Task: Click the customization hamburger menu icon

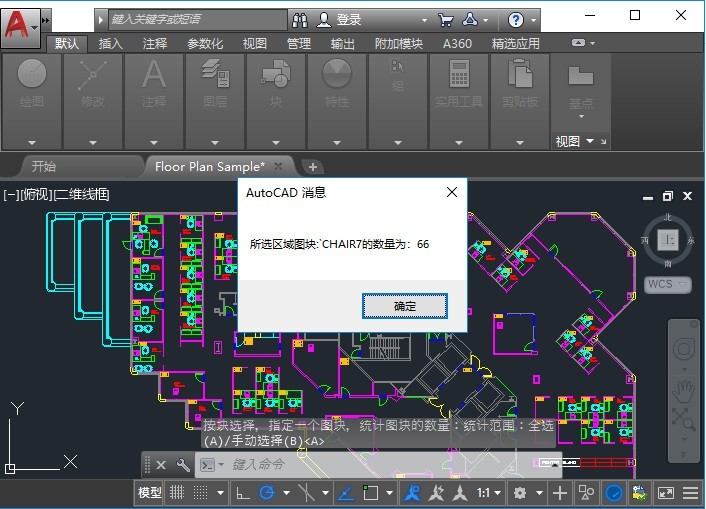Action: (x=690, y=493)
